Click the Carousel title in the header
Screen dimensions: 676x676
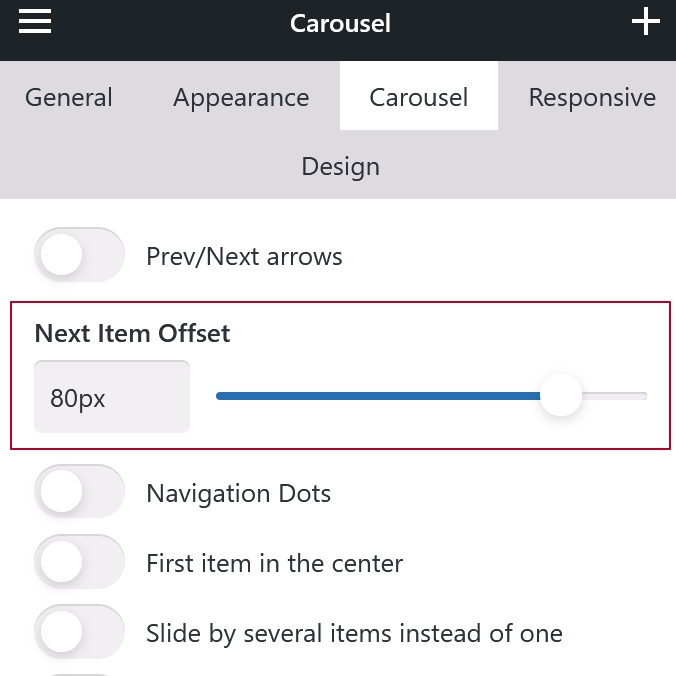coord(340,22)
